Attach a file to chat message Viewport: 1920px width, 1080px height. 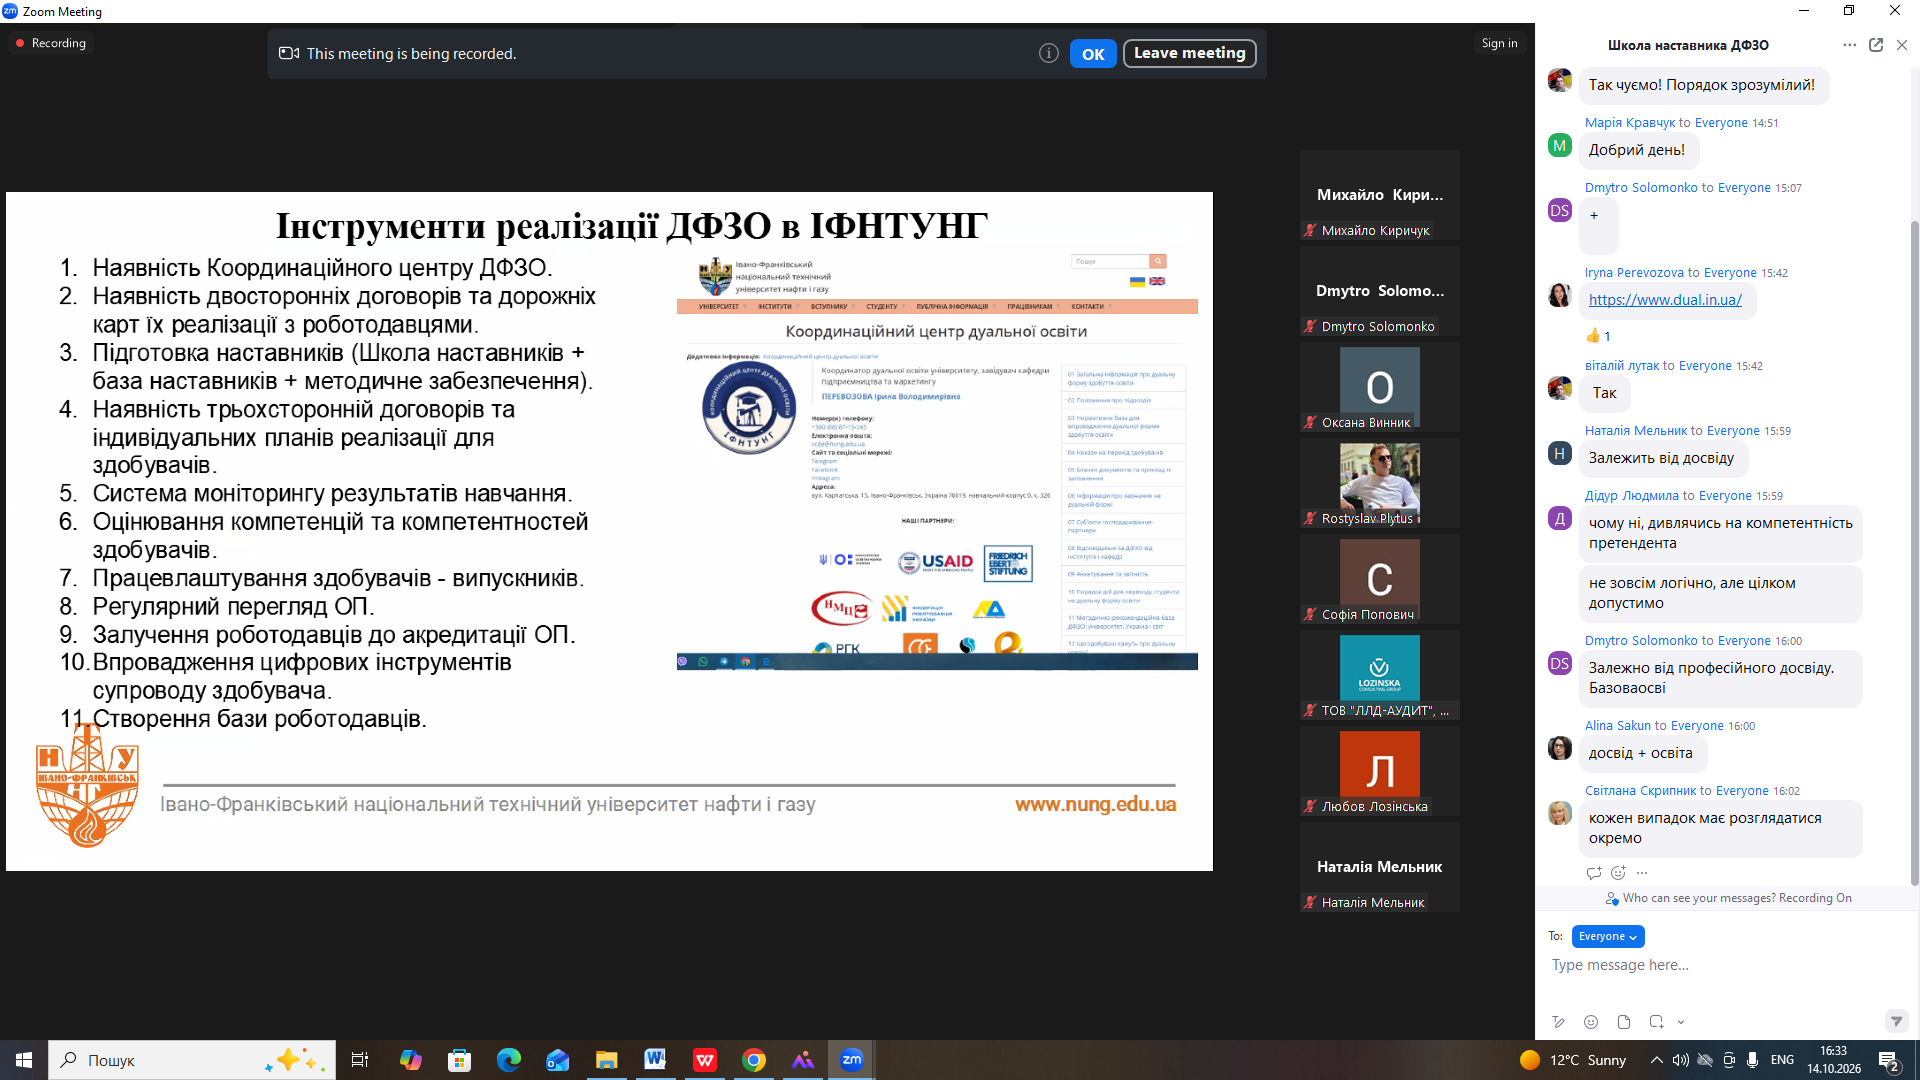1624,1022
